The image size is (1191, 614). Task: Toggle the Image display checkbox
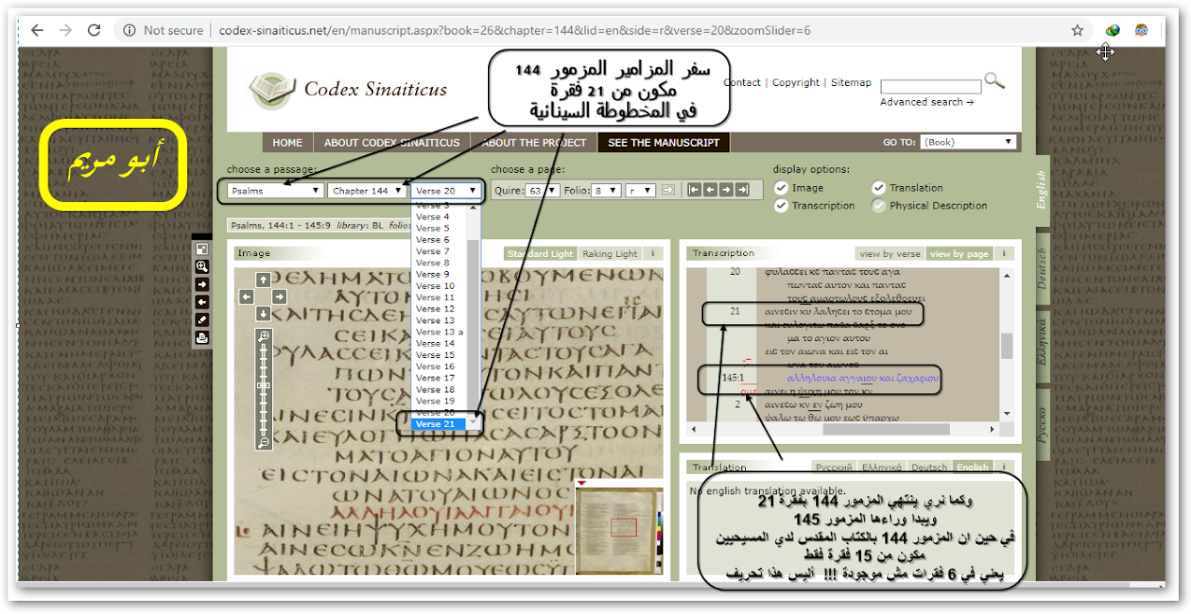coord(781,188)
